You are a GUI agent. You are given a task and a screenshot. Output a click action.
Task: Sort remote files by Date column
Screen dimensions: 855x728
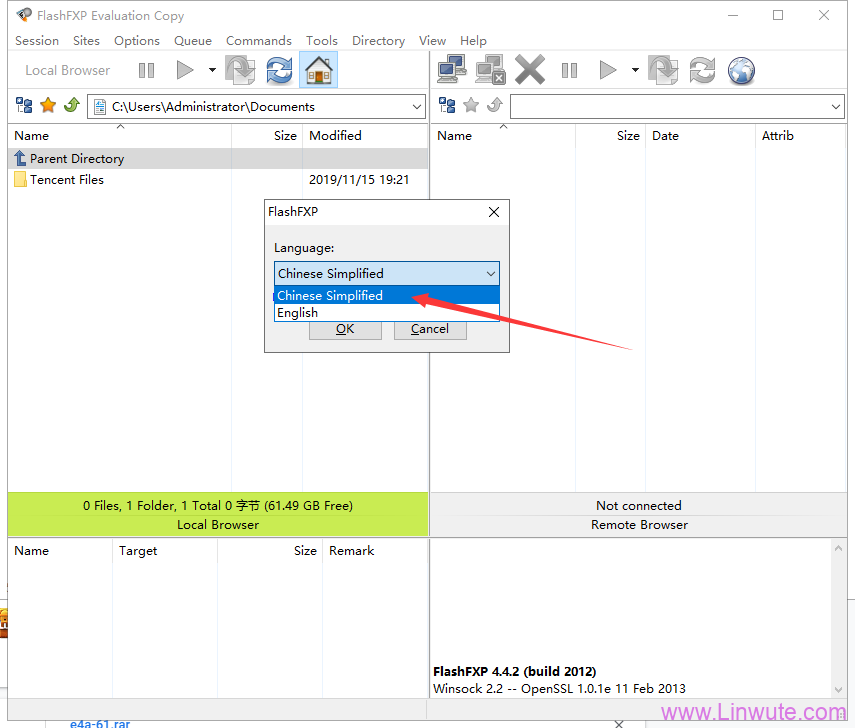701,136
